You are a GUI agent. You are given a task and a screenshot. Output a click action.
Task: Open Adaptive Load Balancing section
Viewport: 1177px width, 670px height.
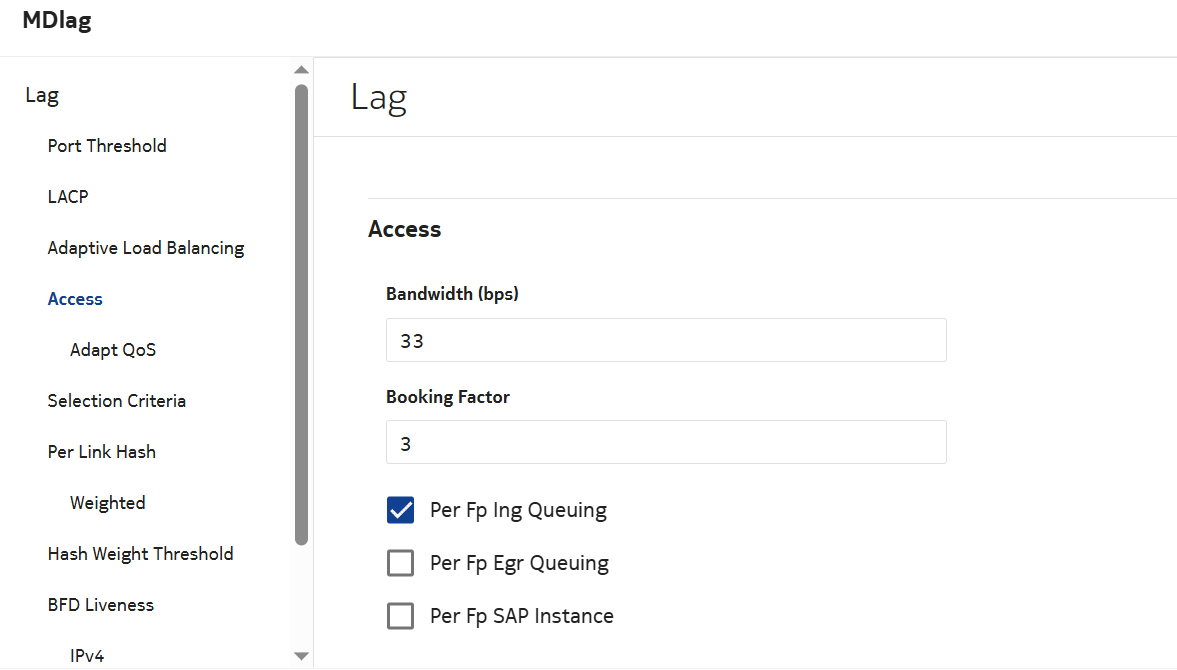(x=146, y=248)
